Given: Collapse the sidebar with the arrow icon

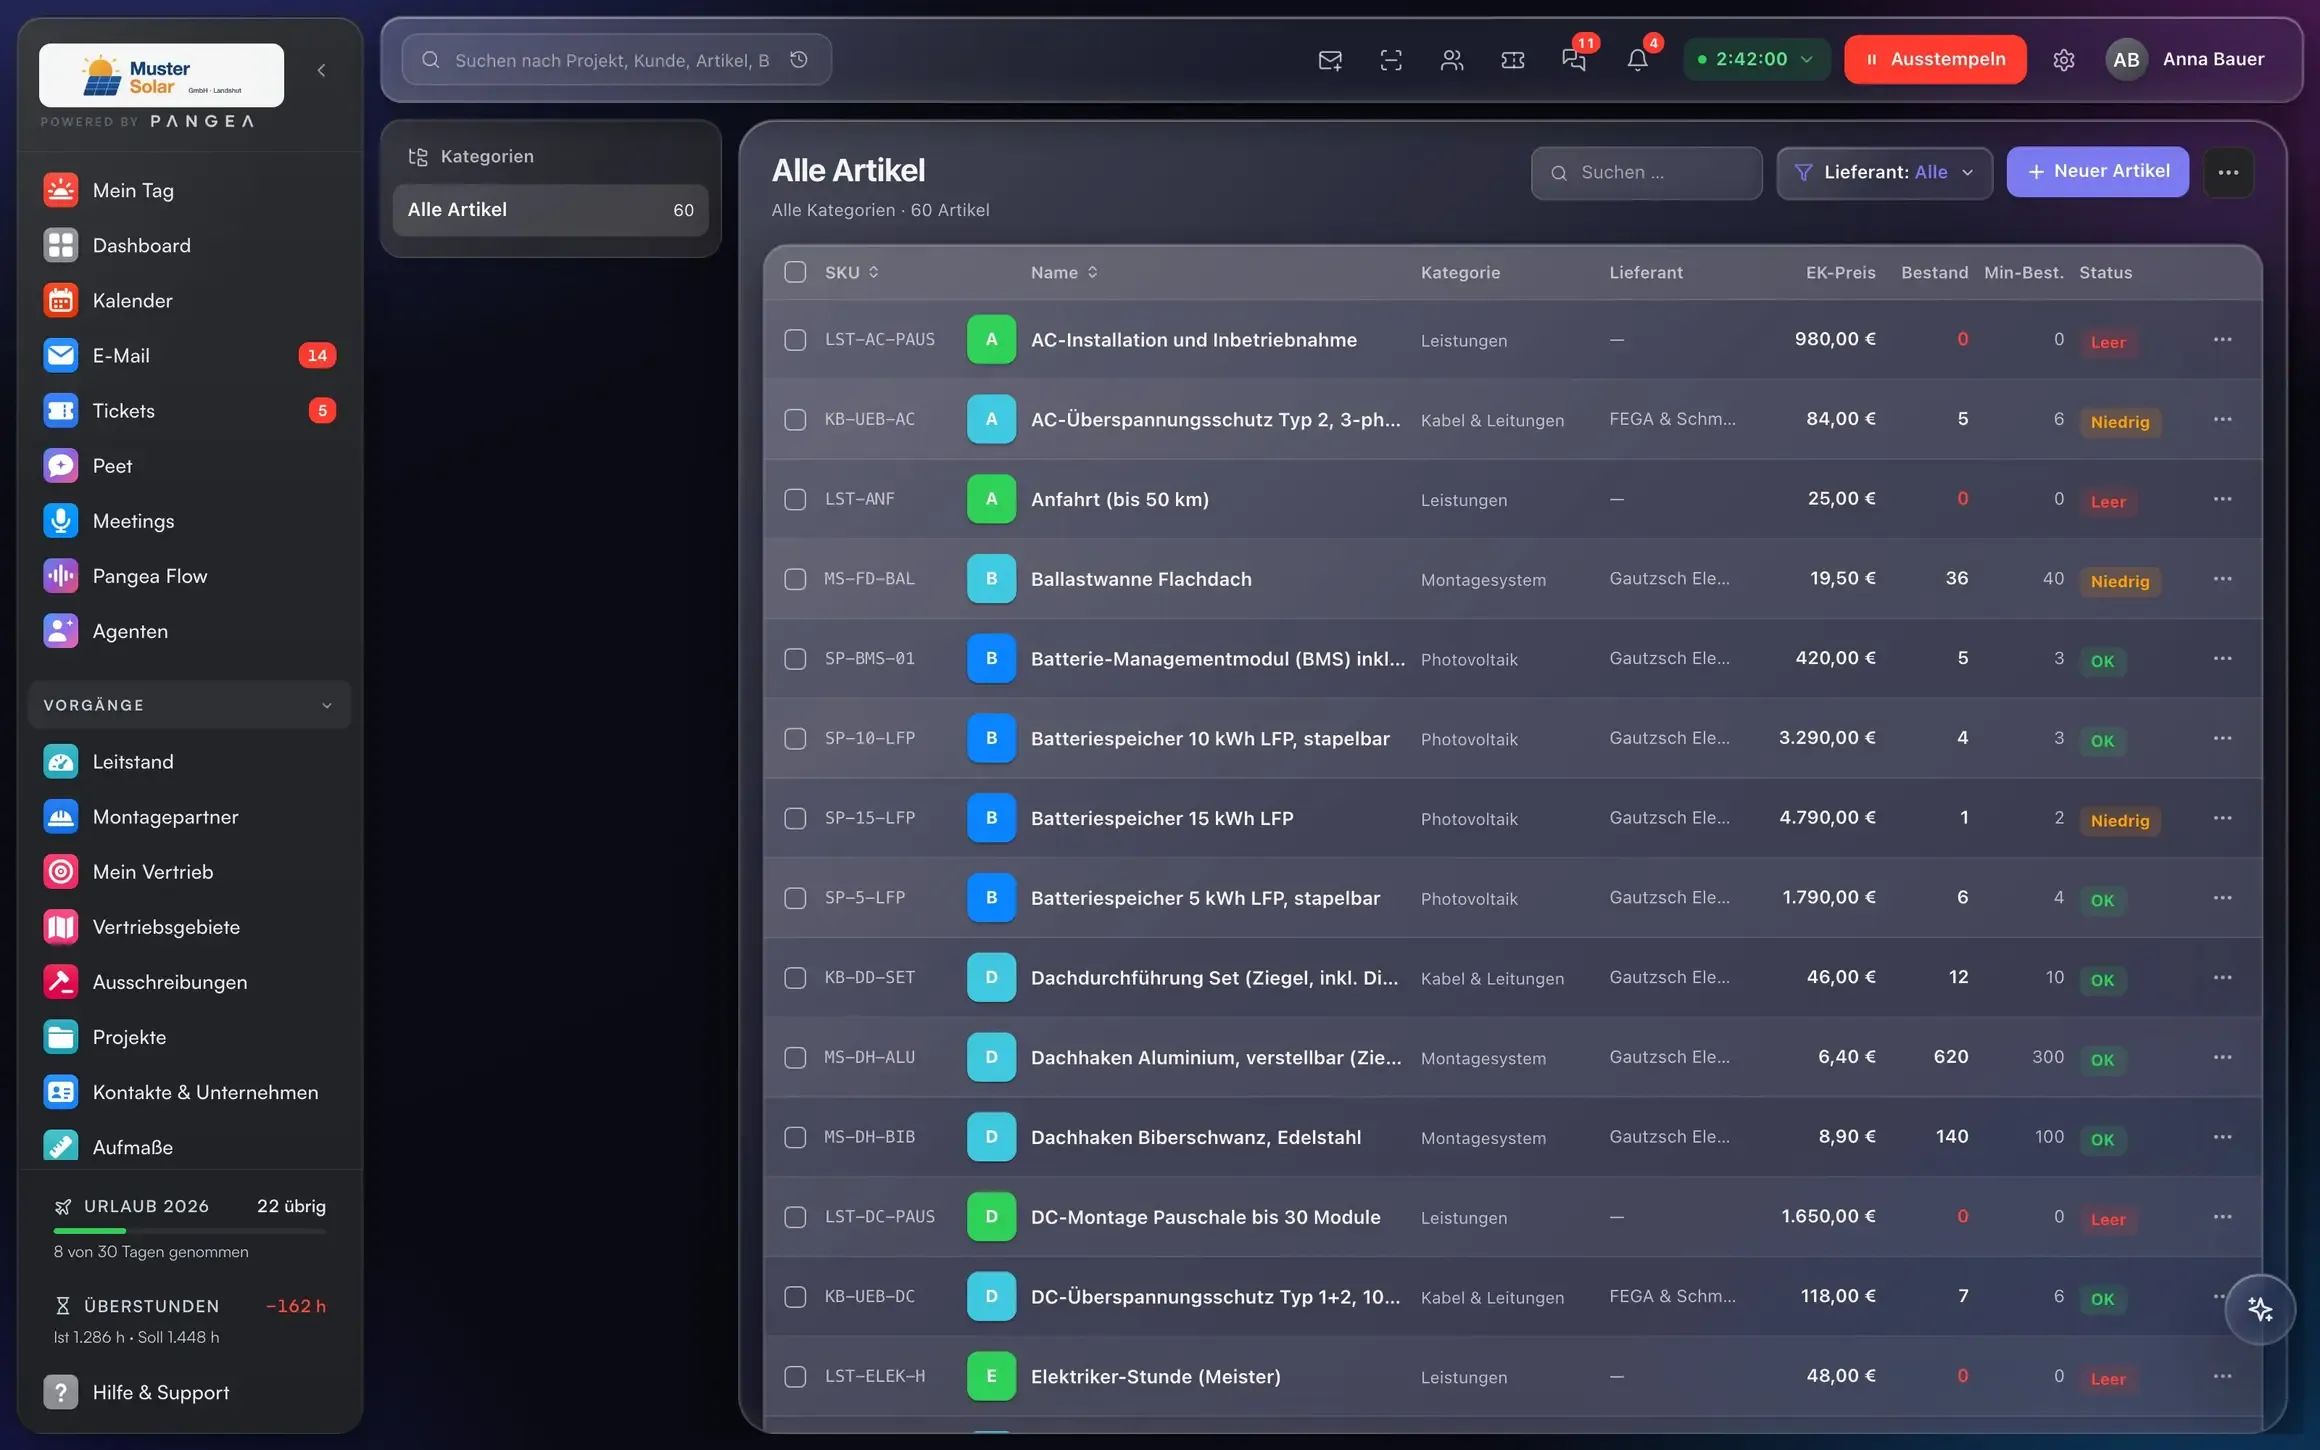Looking at the screenshot, I should coord(321,70).
